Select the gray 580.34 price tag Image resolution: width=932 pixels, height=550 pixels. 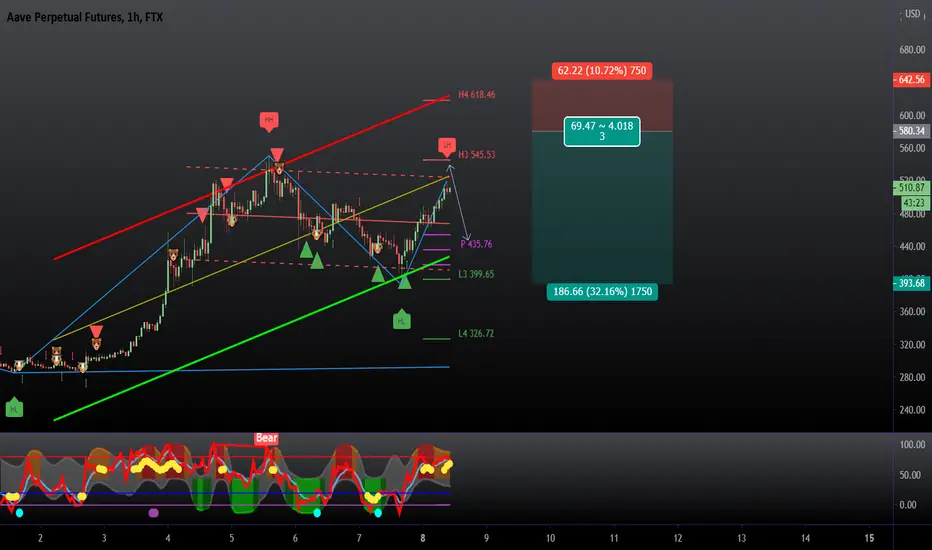(911, 131)
